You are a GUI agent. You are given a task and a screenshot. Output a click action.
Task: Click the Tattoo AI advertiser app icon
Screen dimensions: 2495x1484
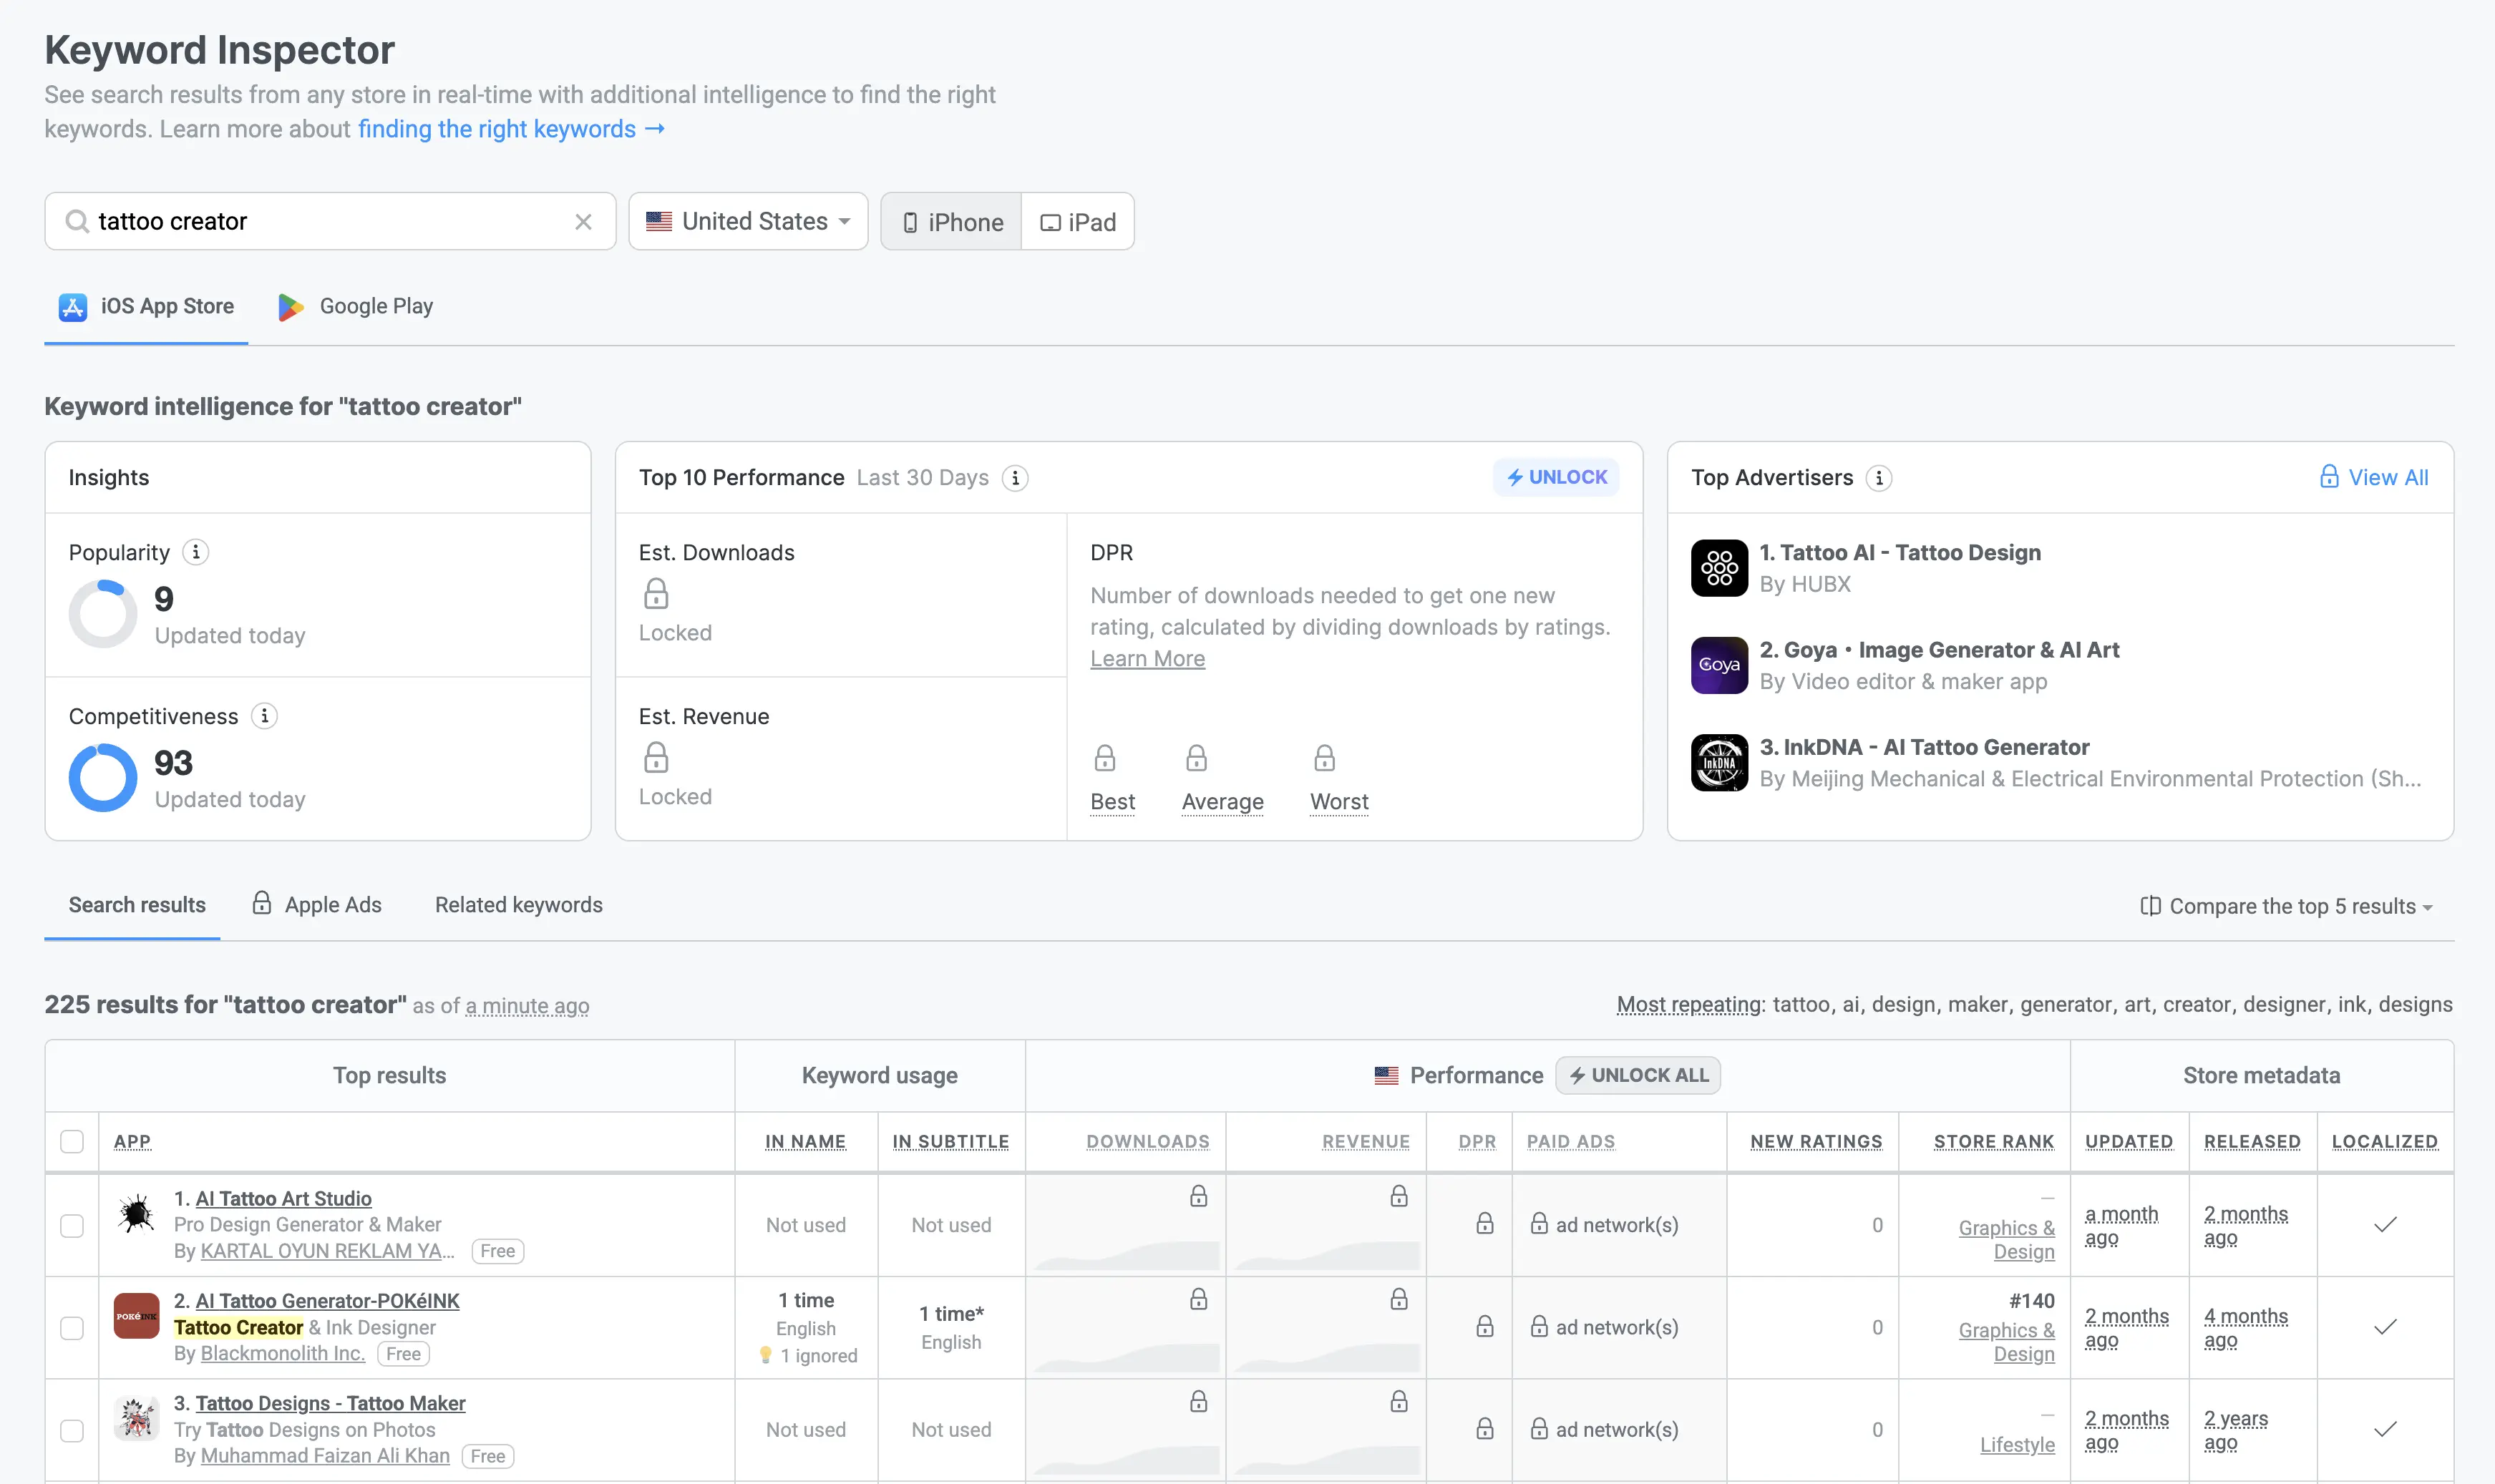1718,567
